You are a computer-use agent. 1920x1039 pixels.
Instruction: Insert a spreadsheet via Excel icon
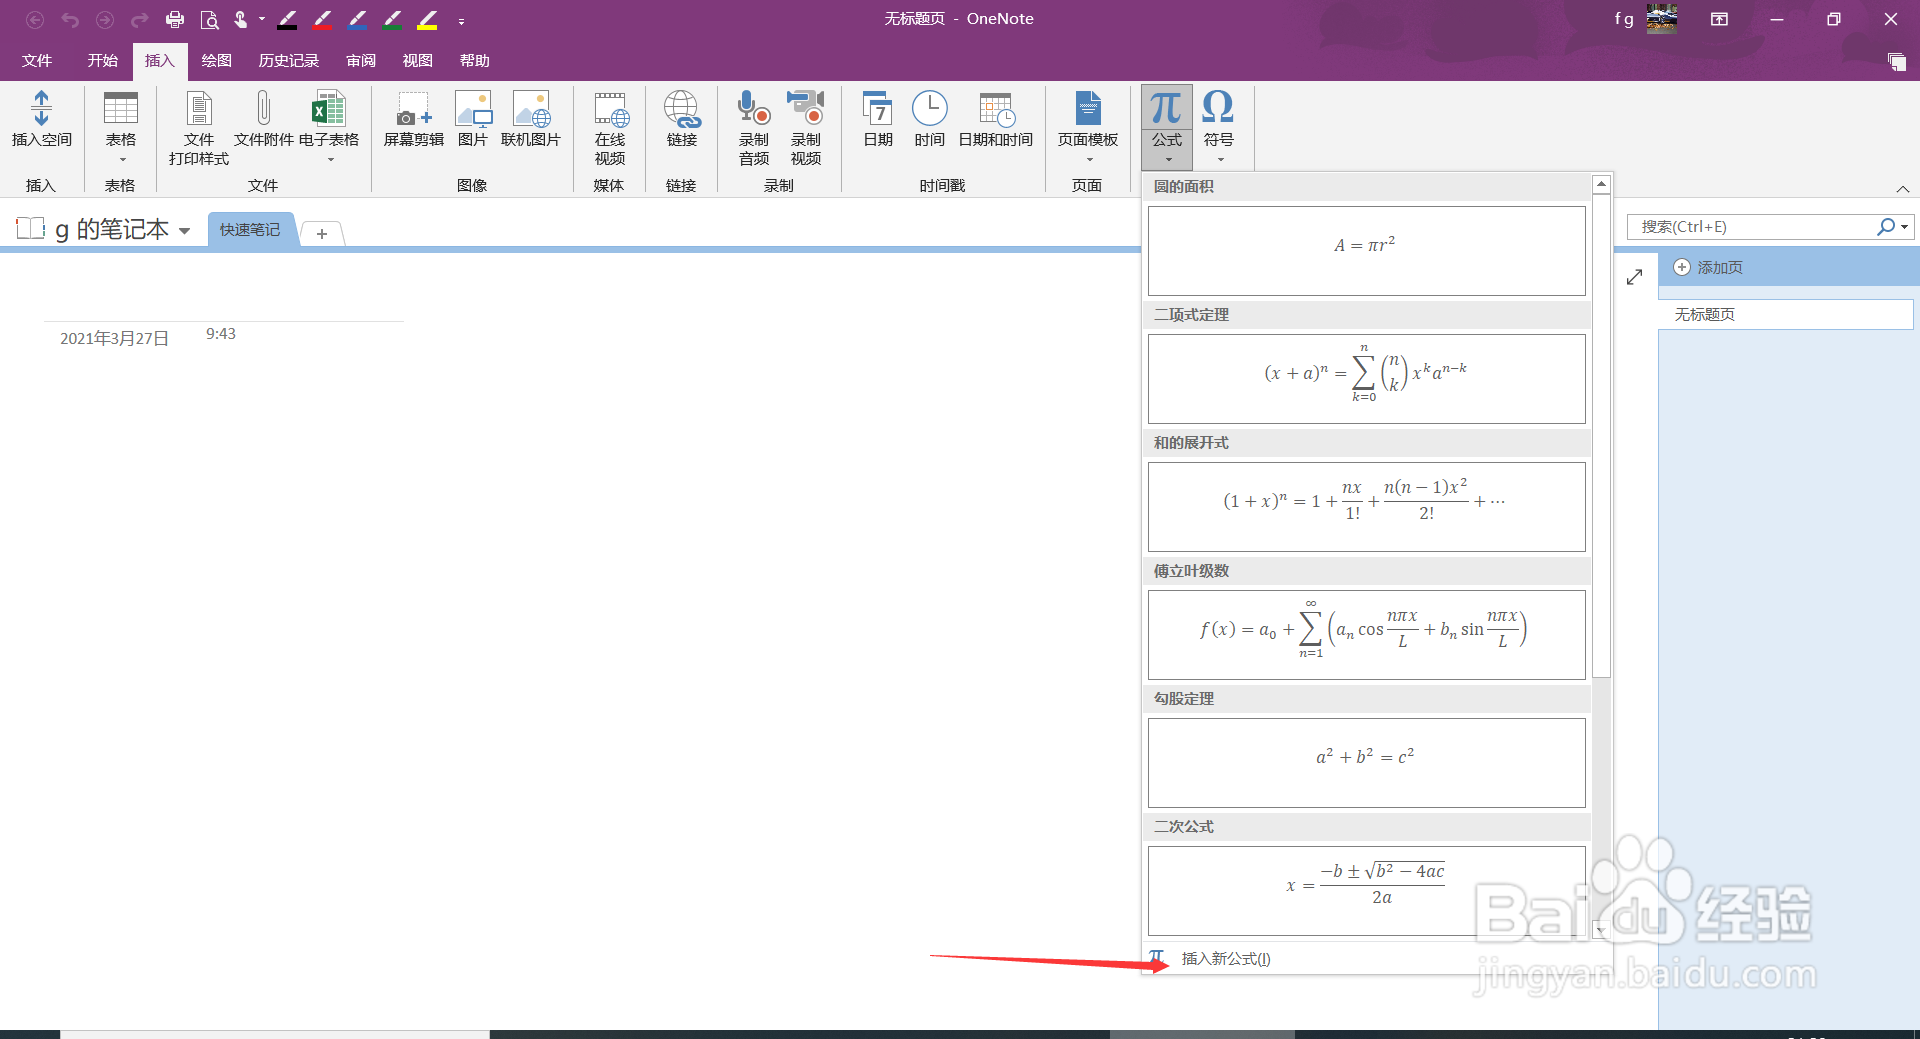click(328, 108)
